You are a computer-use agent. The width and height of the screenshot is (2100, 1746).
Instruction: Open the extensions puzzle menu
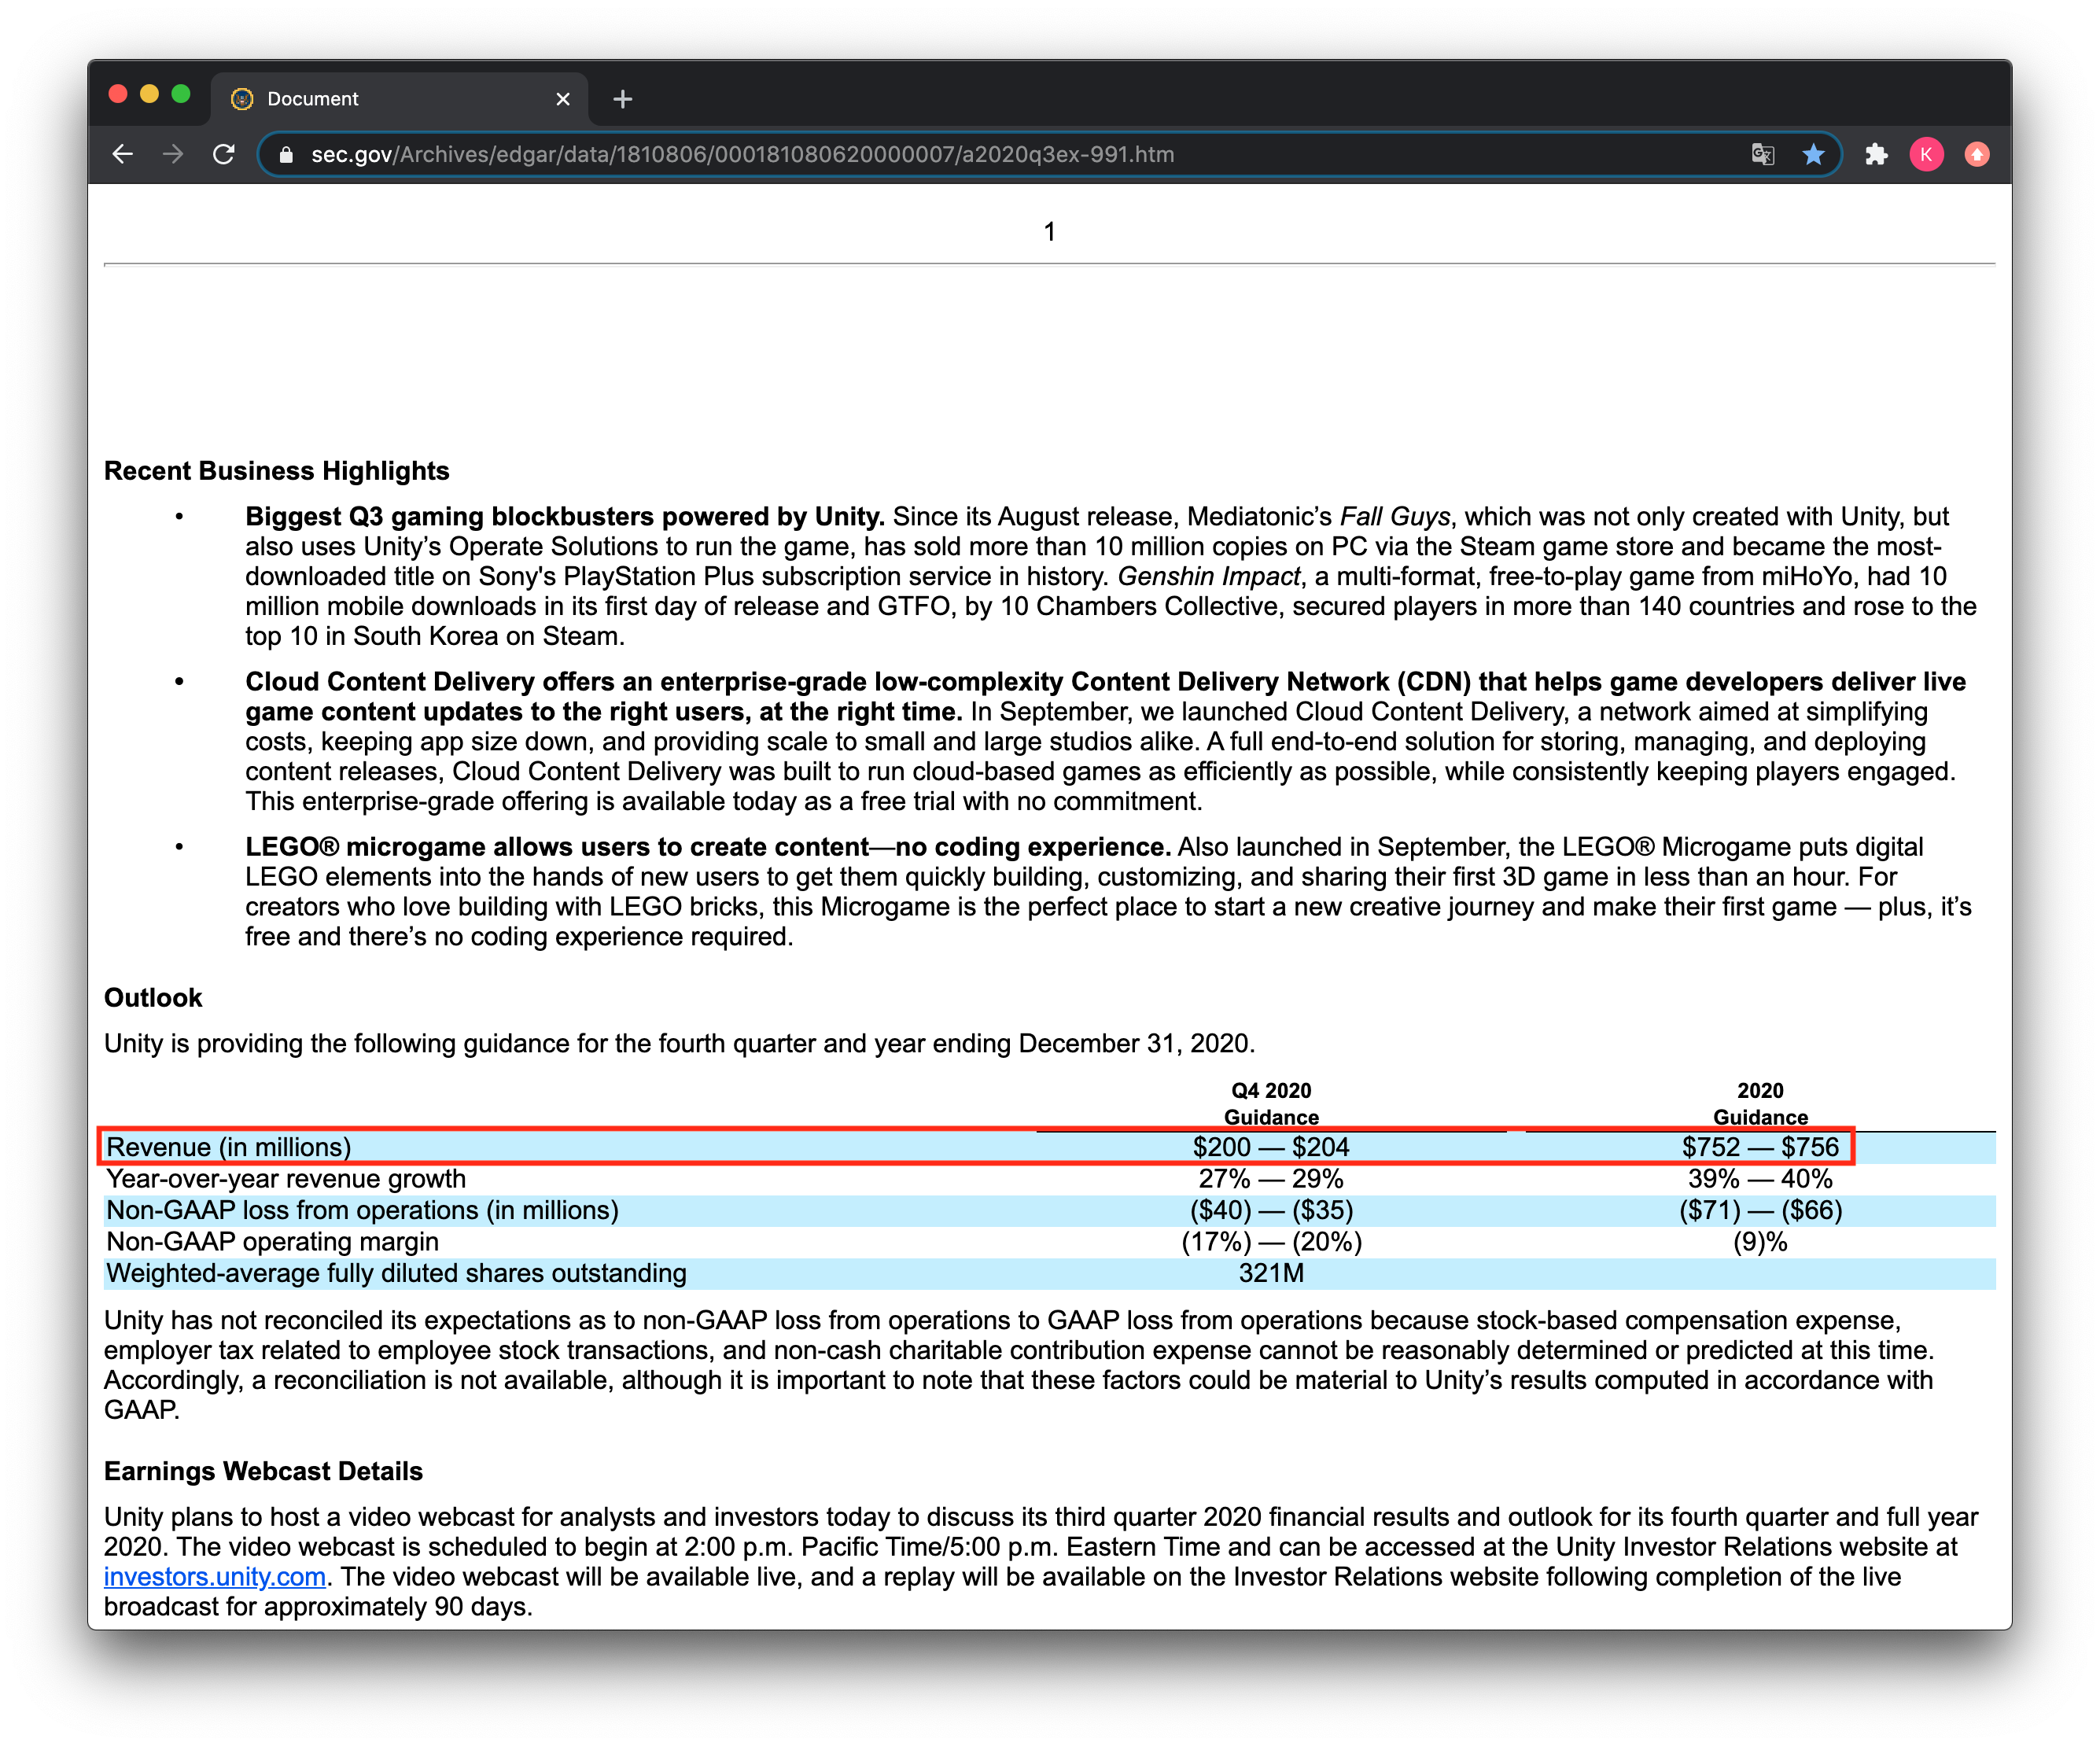tap(1876, 154)
